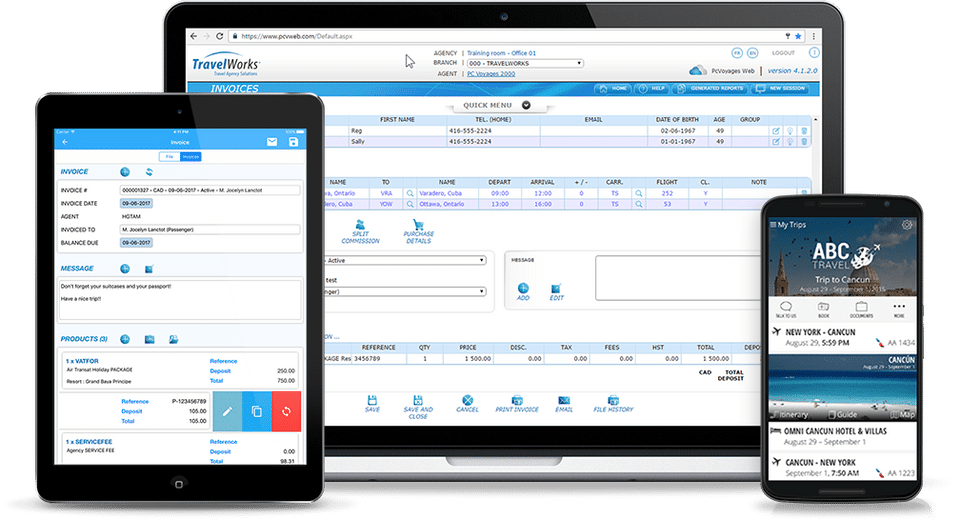Open Generated Reports
Screen dimensions: 960x520
click(710, 89)
